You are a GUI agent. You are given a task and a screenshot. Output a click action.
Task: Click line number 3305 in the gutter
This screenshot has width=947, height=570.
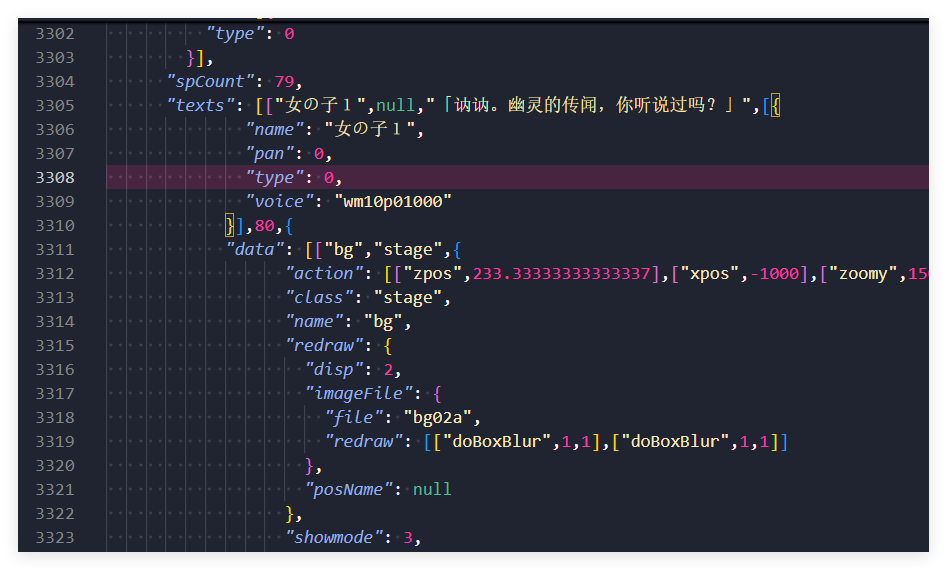point(54,106)
